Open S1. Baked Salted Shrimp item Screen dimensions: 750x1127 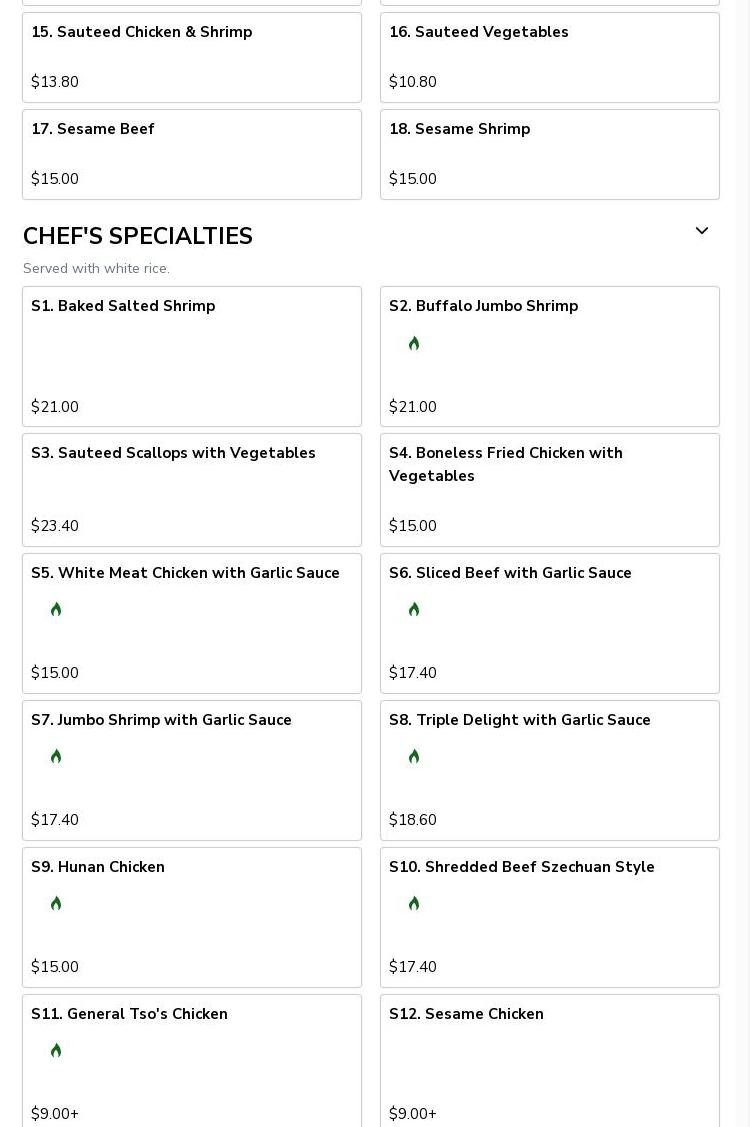[192, 356]
